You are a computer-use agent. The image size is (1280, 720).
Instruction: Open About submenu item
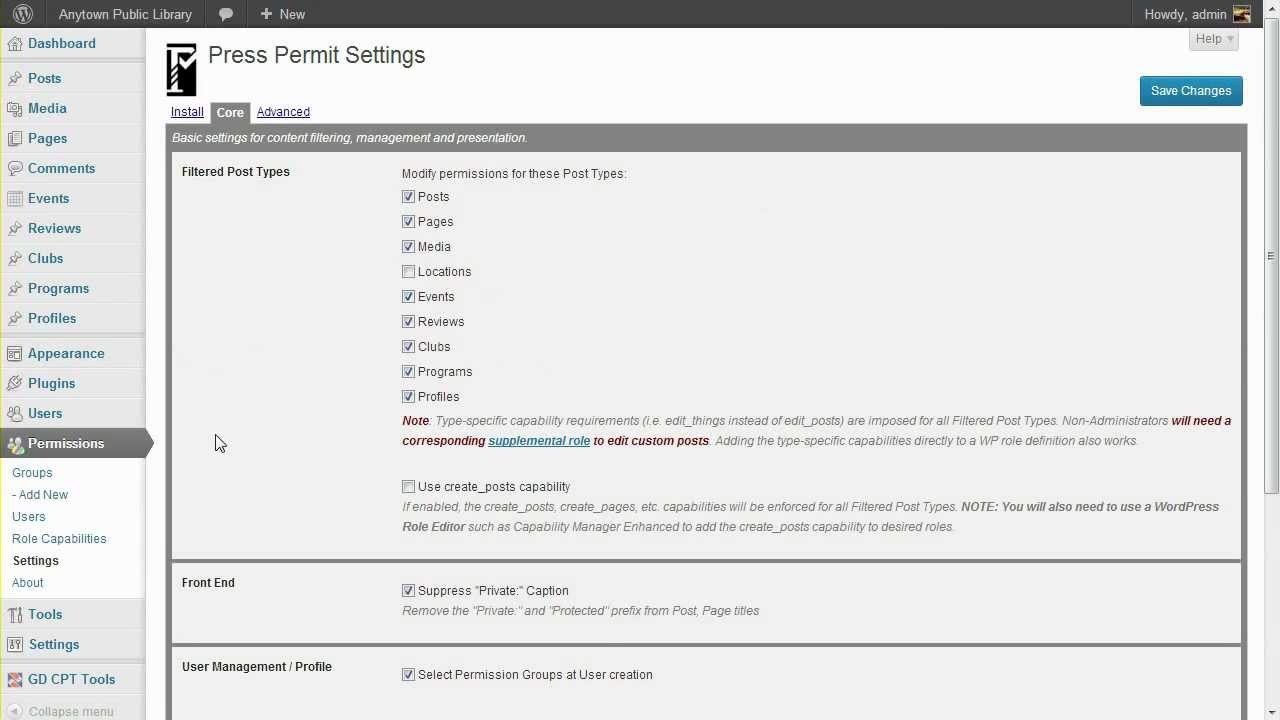[x=28, y=583]
